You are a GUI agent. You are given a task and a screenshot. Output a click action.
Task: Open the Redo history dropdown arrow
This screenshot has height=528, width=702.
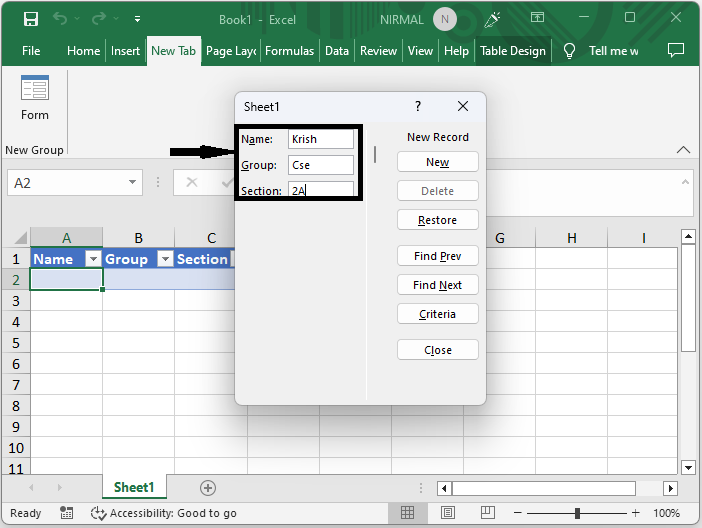(116, 19)
